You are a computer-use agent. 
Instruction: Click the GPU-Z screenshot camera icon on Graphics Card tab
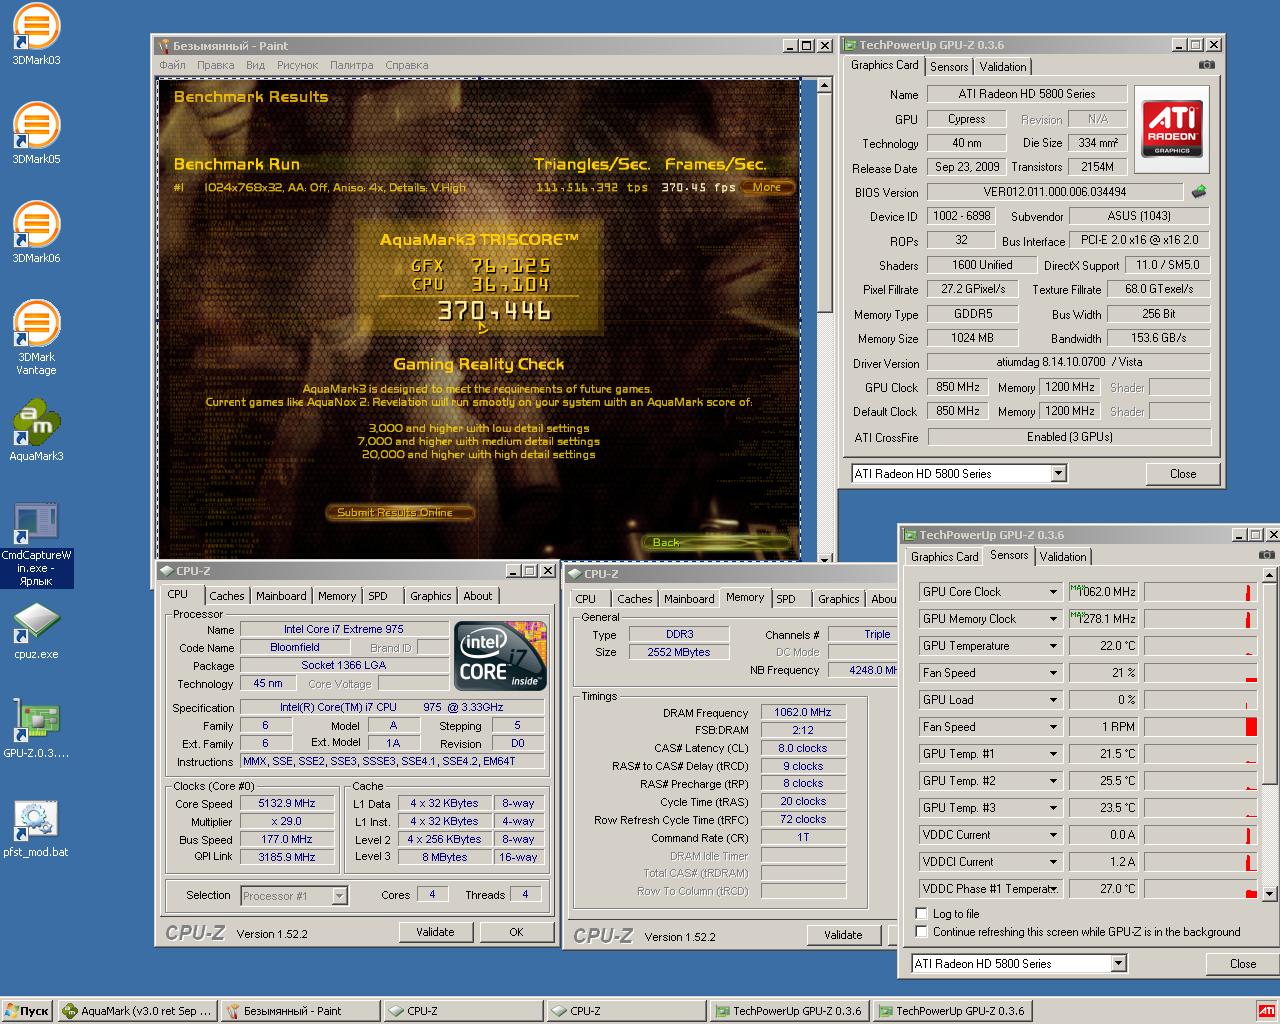tap(1207, 65)
